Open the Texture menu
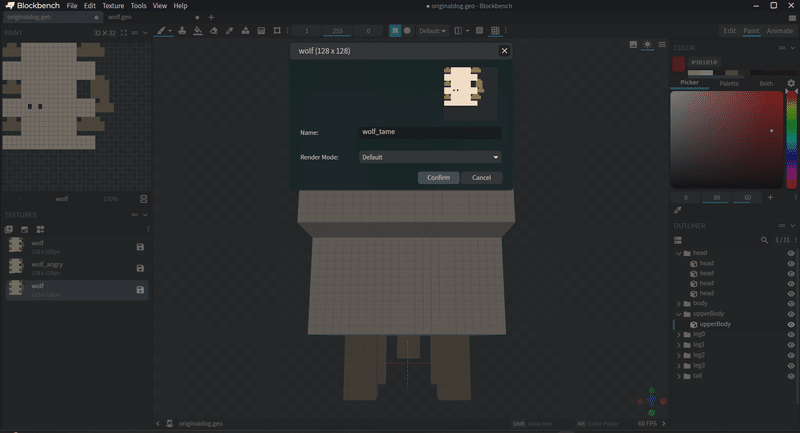Screen dimensions: 800x433 pyautogui.click(x=113, y=6)
